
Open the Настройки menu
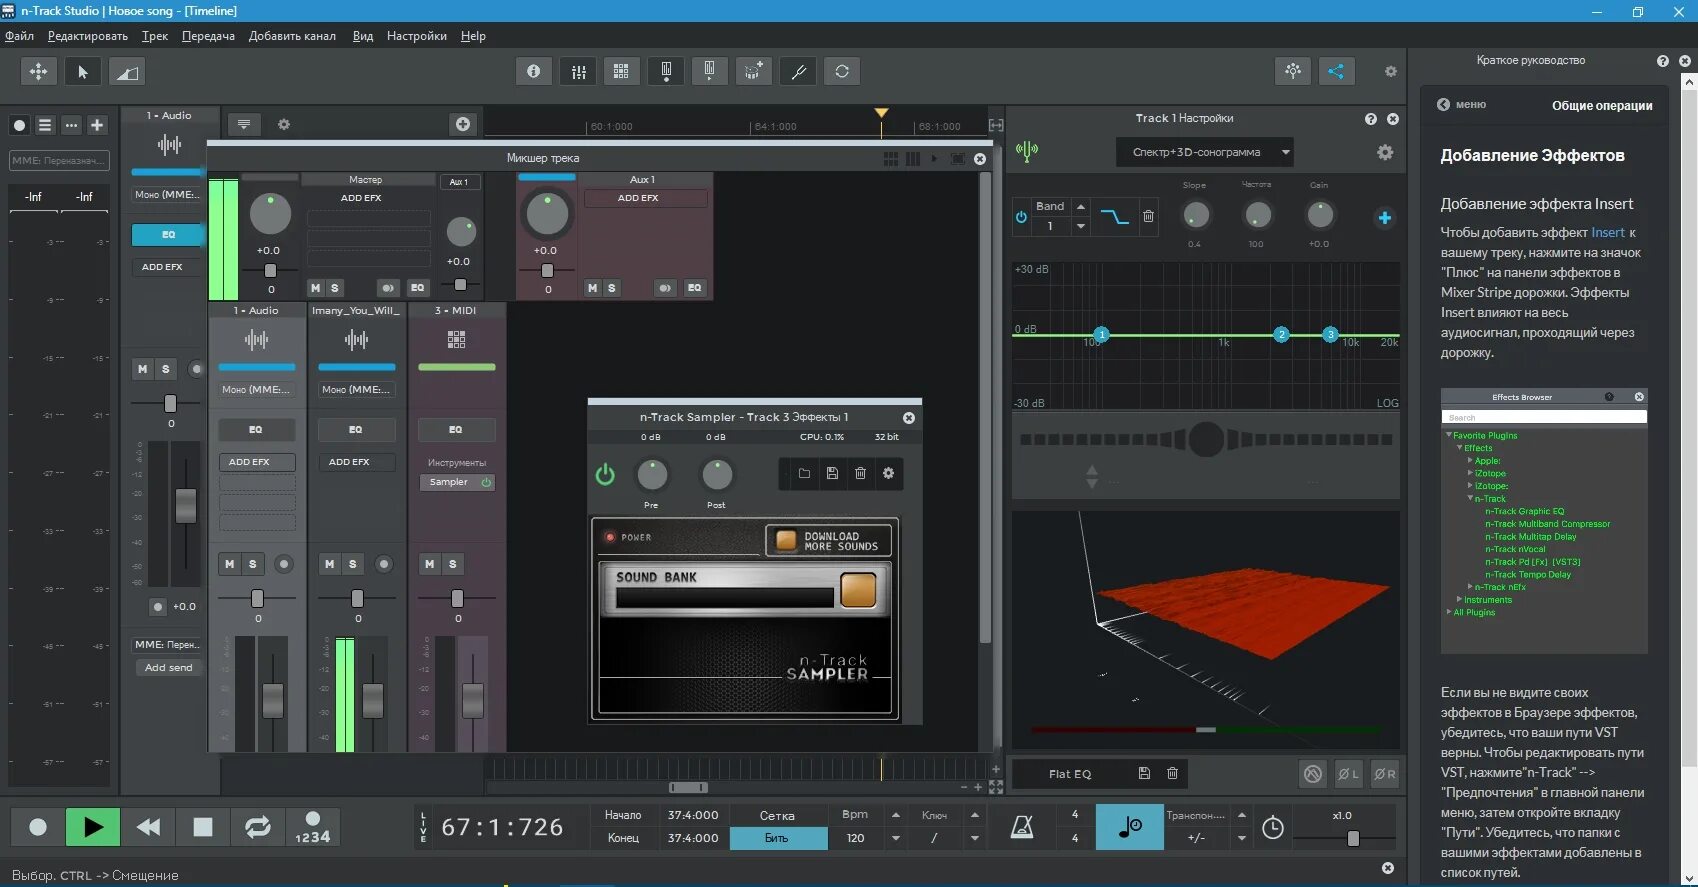[x=417, y=36]
